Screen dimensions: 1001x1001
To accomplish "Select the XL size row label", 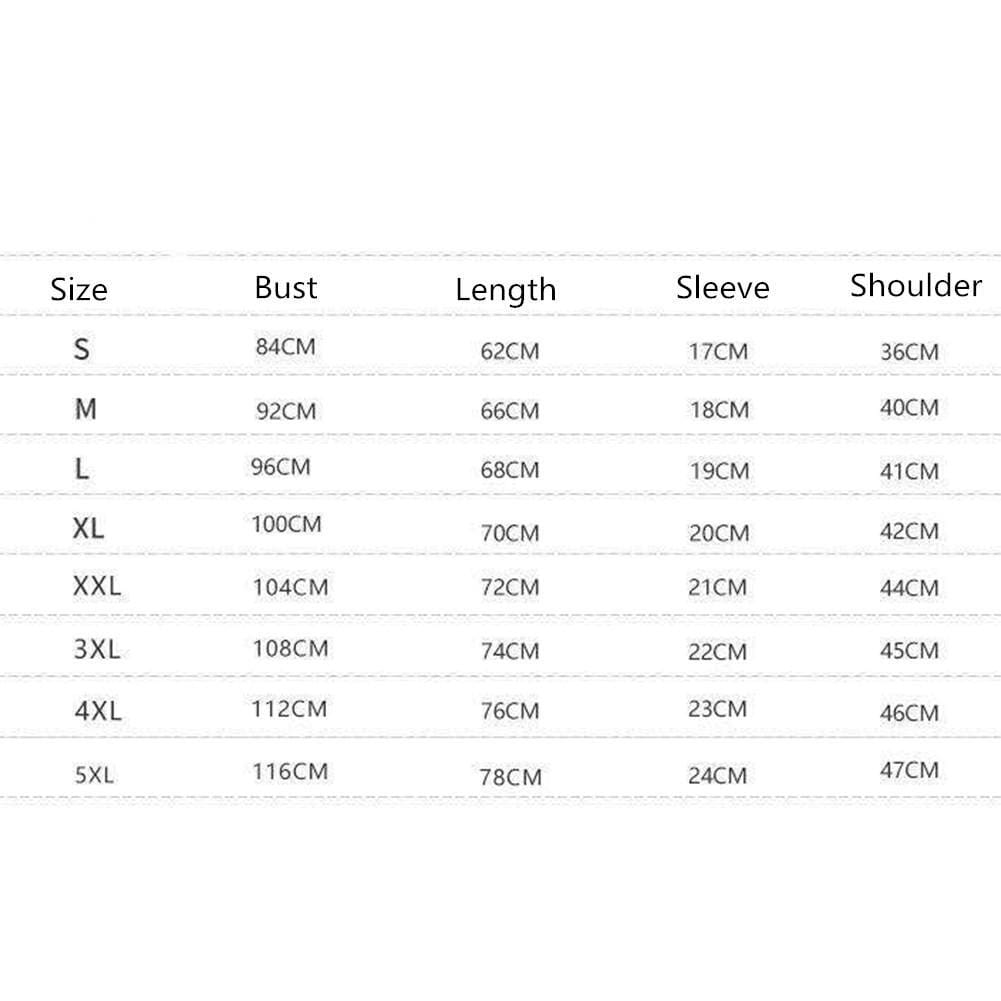I will (88, 528).
